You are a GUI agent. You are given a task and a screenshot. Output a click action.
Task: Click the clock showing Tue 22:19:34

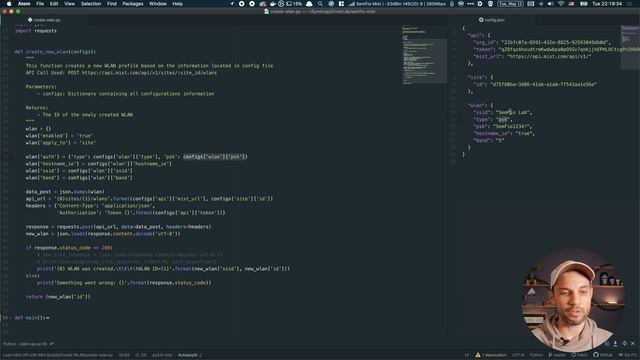click(607, 4)
